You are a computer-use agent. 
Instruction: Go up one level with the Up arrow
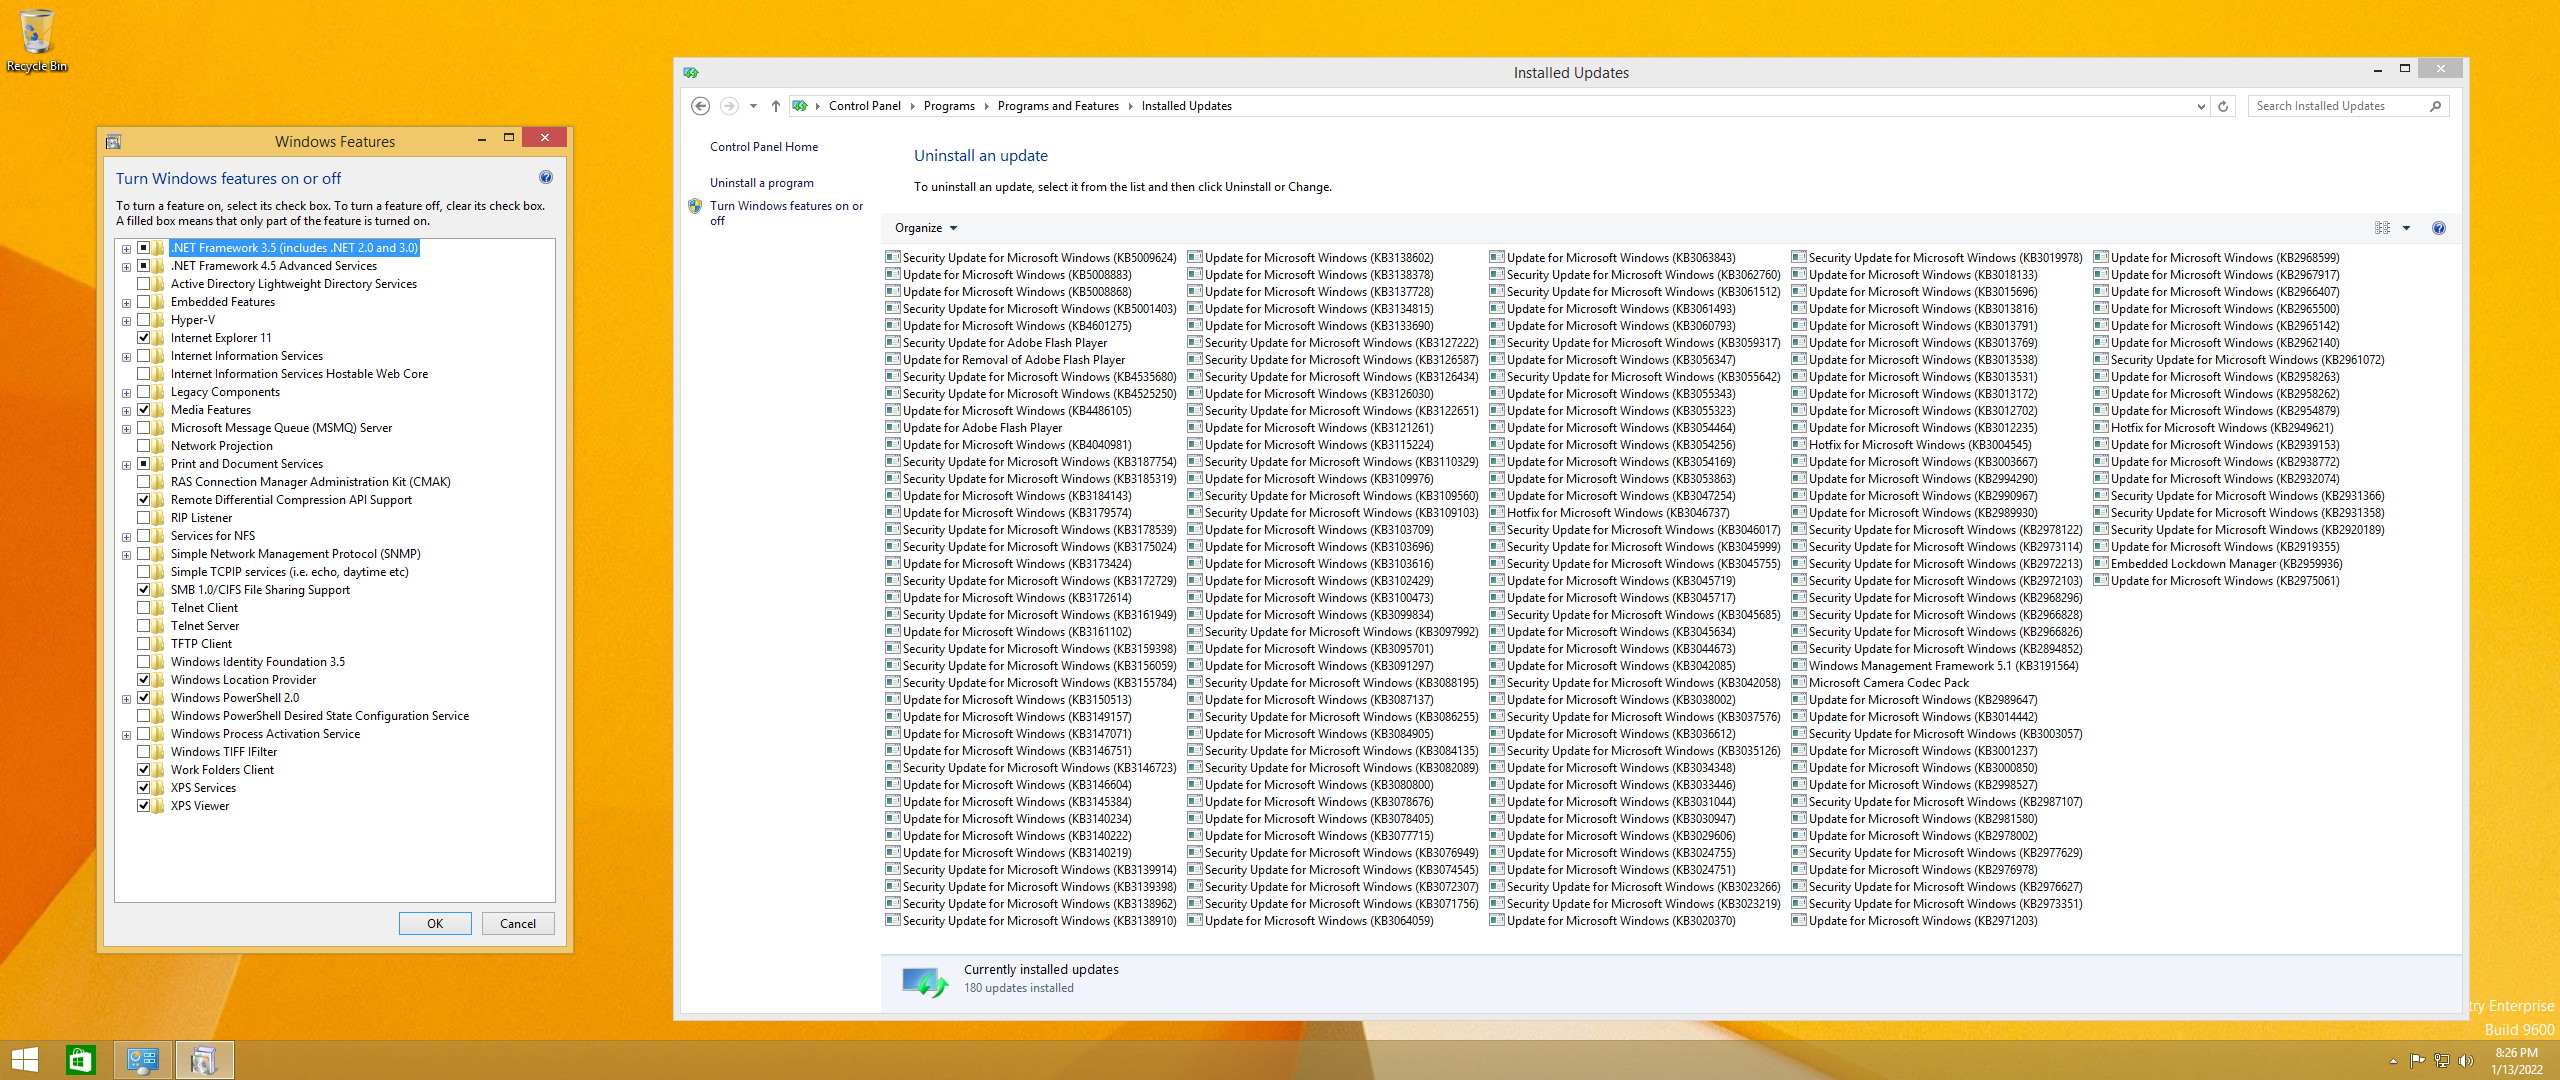pos(775,106)
